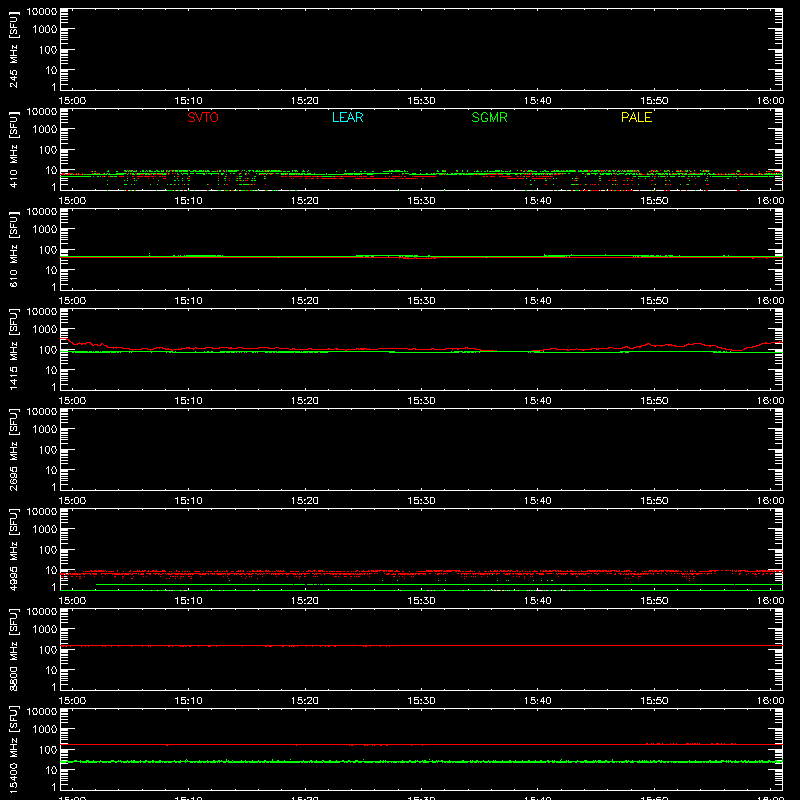Click 15:40 tick below the 8800 MHz panel
The width and height of the screenshot is (800, 800).
coord(538,701)
